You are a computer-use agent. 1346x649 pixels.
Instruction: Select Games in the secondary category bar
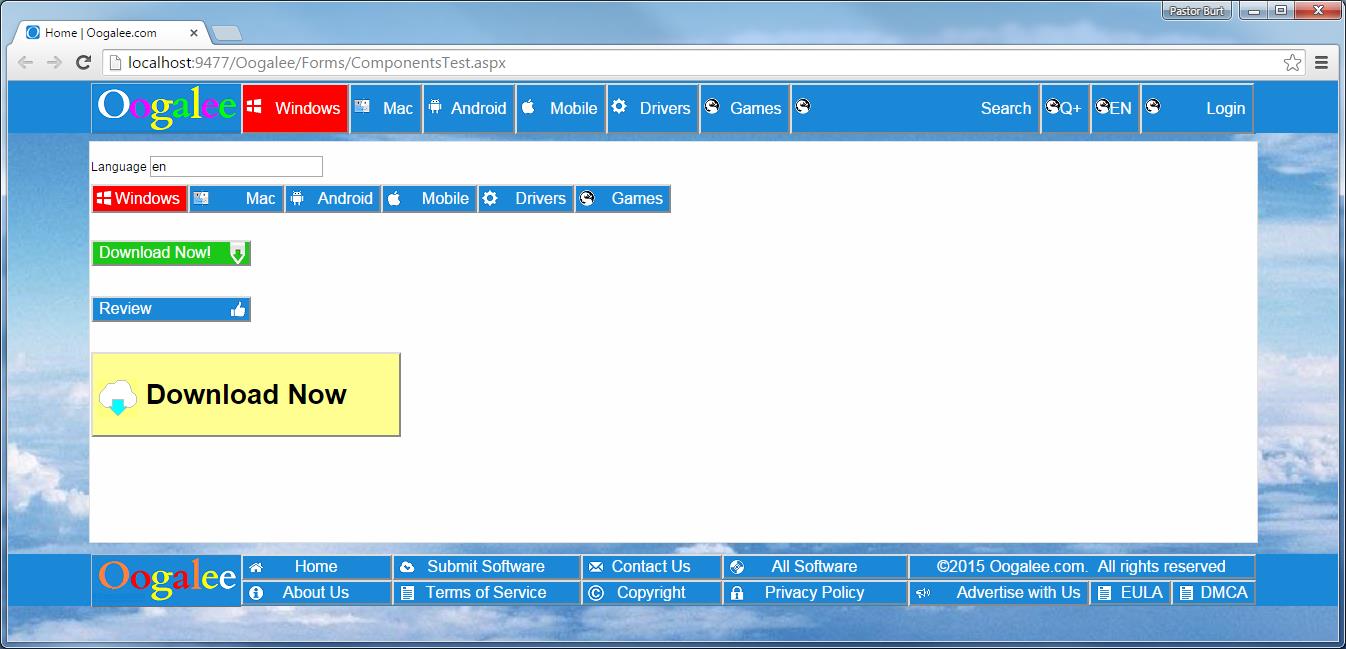pos(622,198)
